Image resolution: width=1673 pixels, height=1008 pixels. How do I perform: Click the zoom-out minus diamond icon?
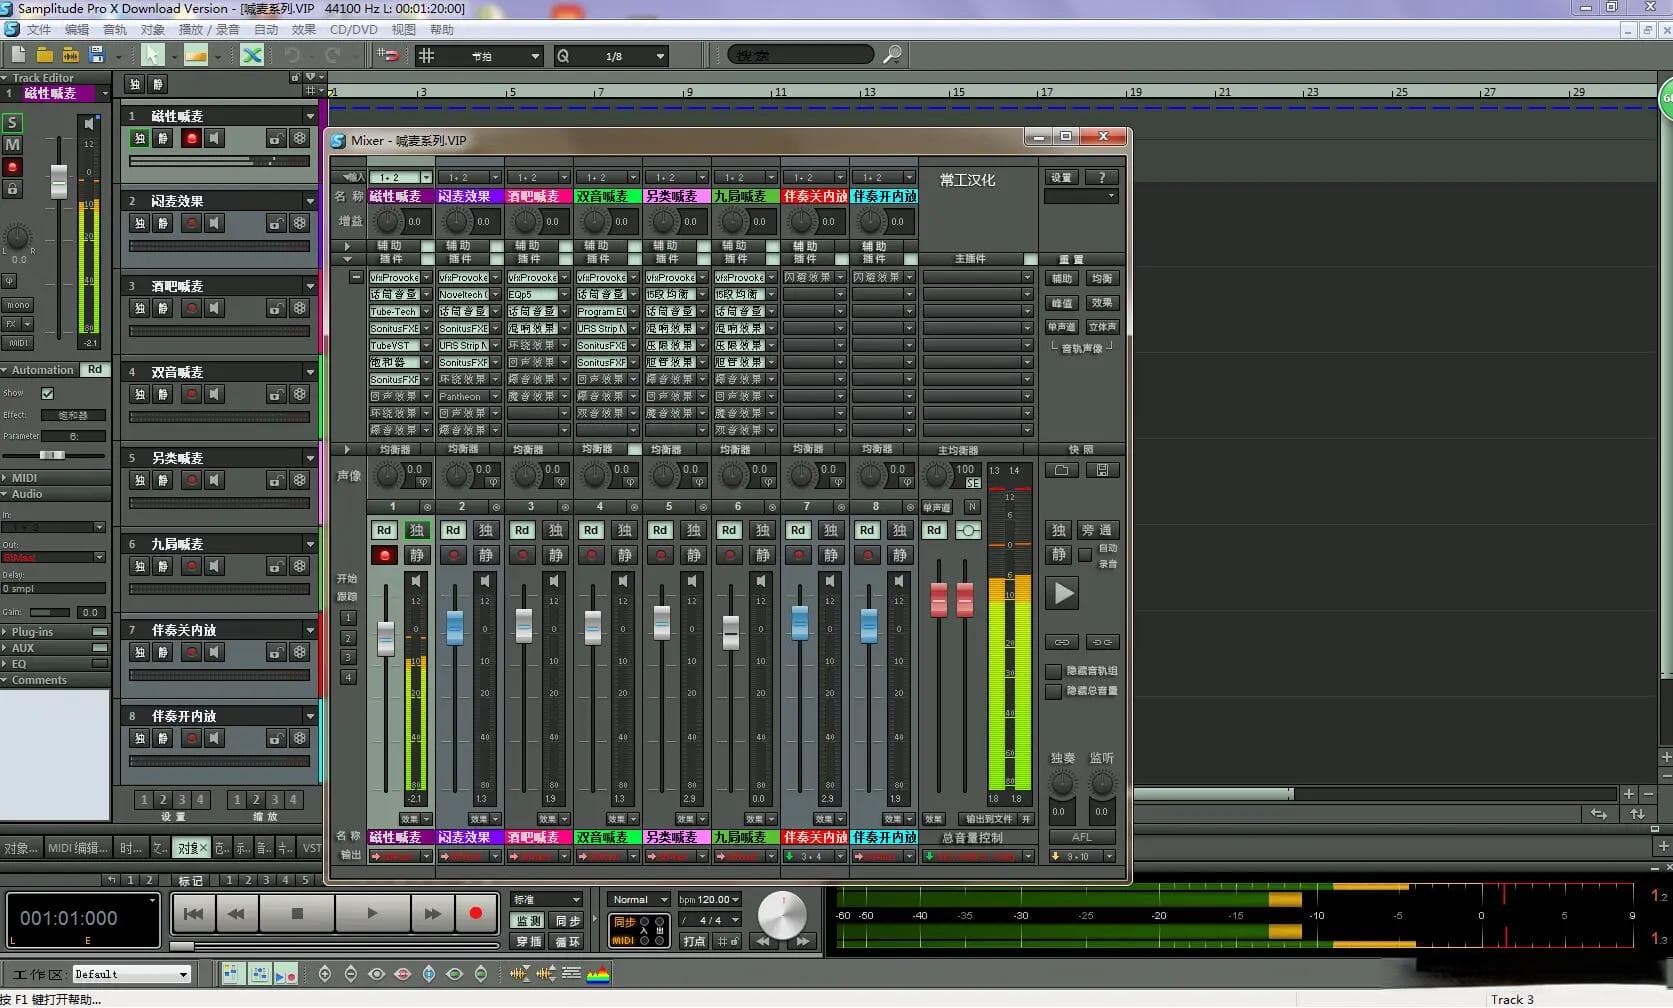(350, 974)
